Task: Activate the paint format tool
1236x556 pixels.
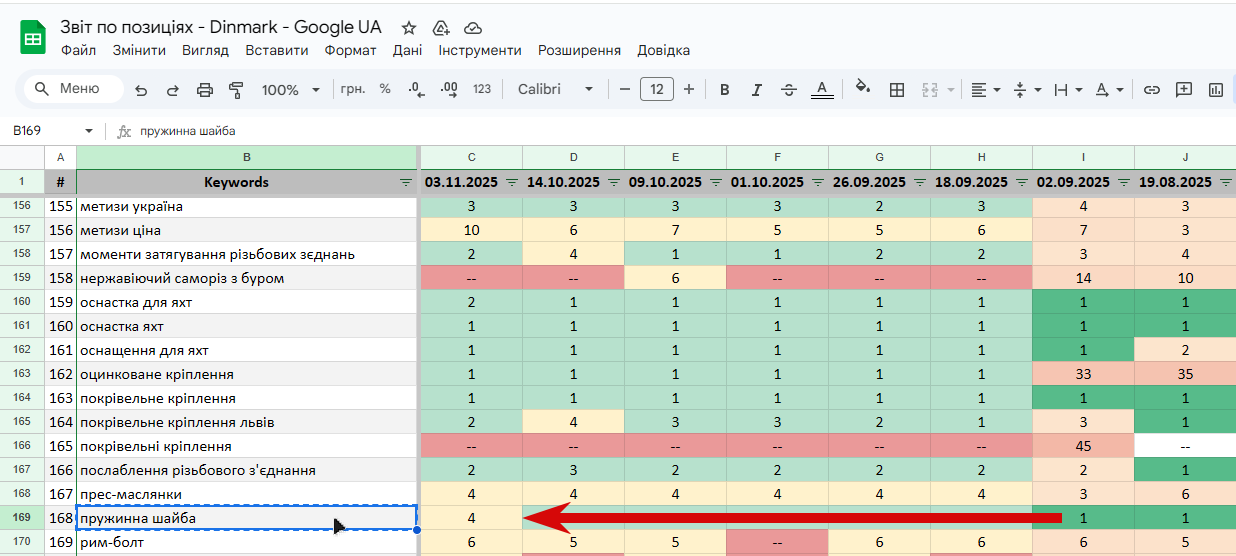Action: [237, 90]
